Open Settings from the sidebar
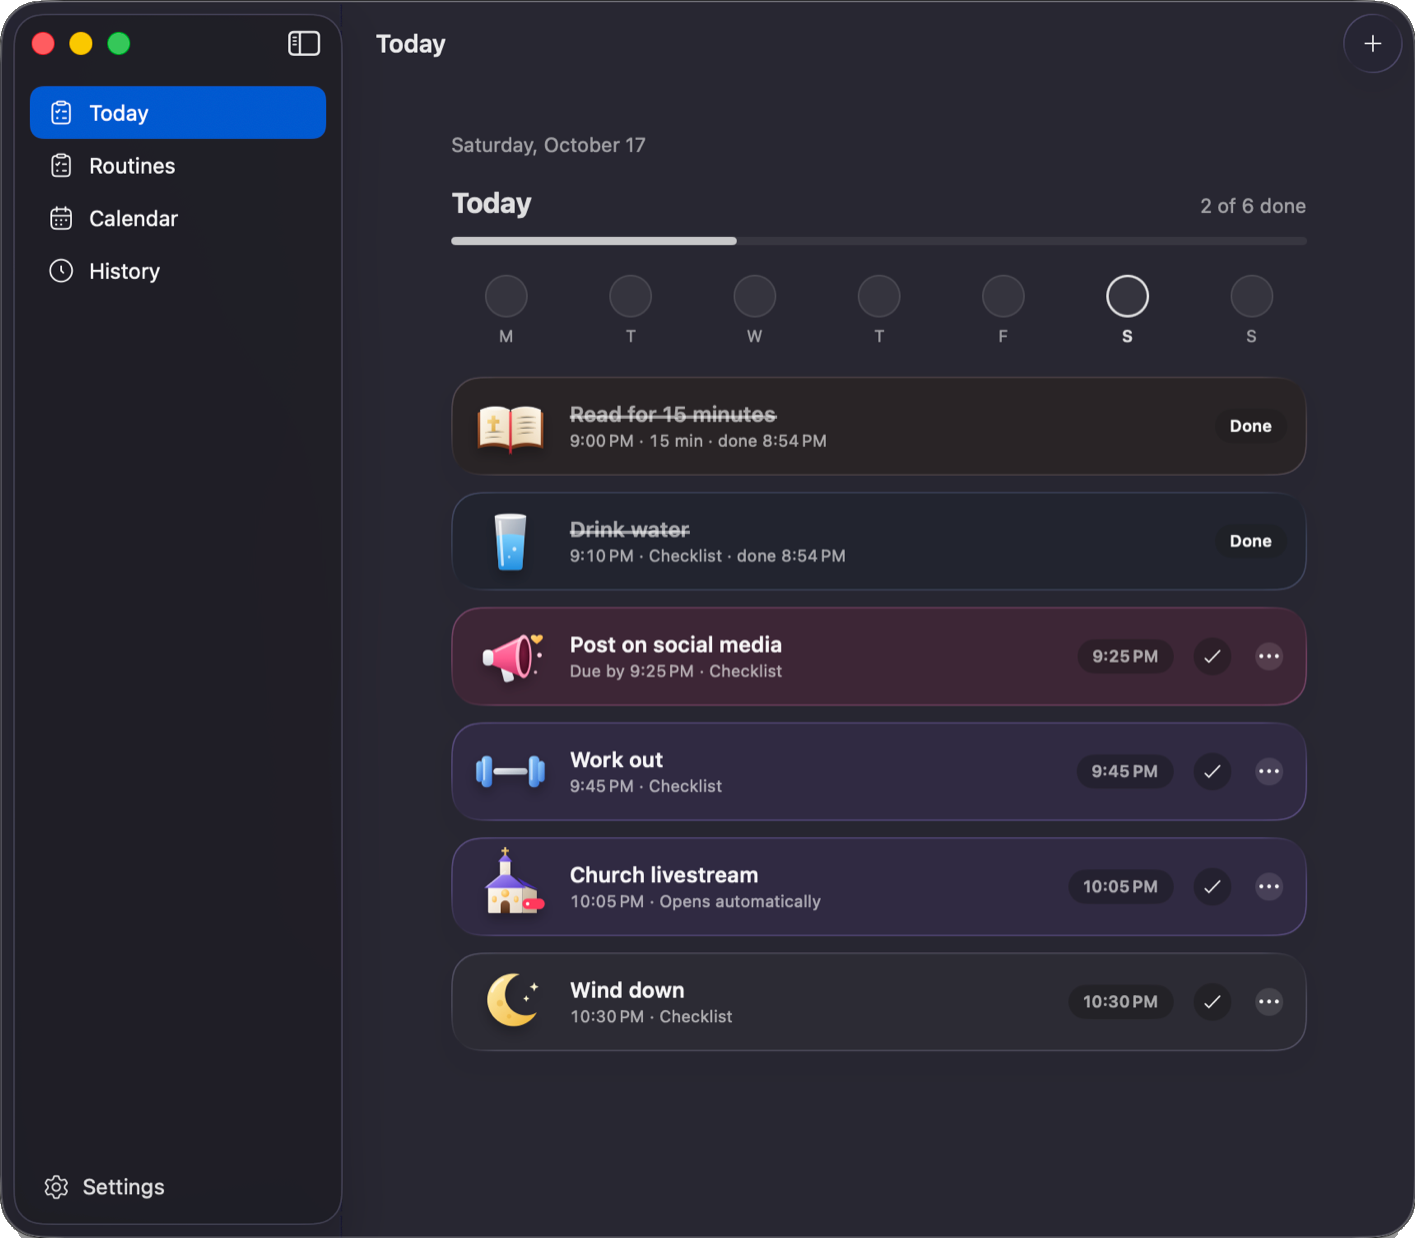Viewport: 1415px width, 1238px height. click(x=105, y=1187)
